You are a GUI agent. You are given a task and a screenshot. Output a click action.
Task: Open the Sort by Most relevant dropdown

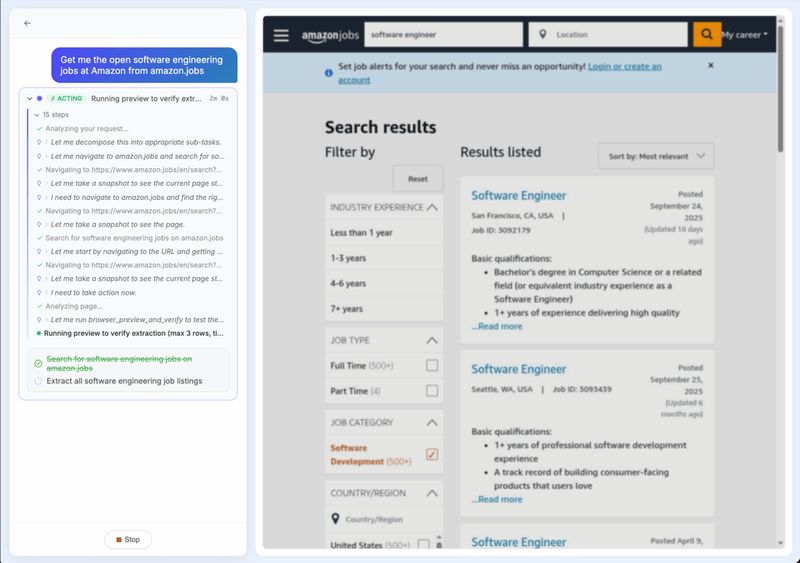[656, 156]
